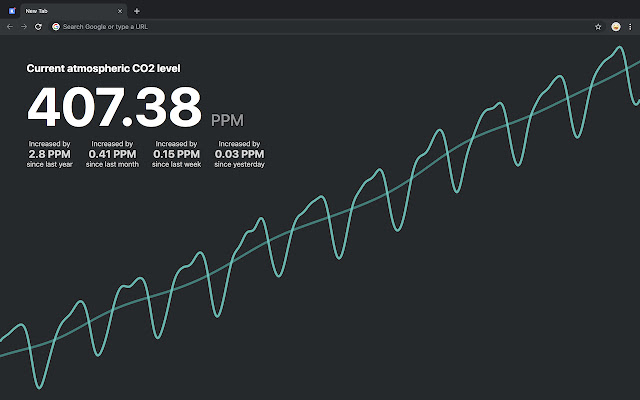
Task: Click the 0.15 PPM since last week stat
Action: [x=176, y=154]
